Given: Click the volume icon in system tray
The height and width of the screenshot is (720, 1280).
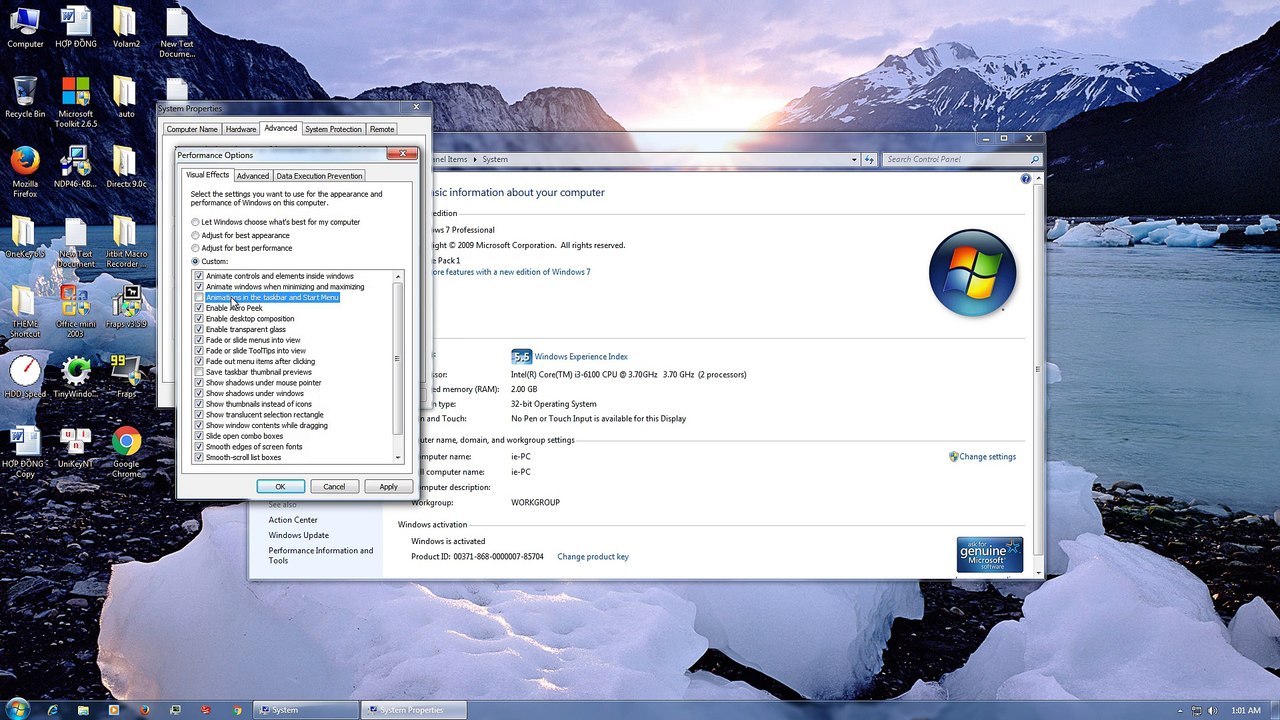Looking at the screenshot, I should pos(1212,710).
